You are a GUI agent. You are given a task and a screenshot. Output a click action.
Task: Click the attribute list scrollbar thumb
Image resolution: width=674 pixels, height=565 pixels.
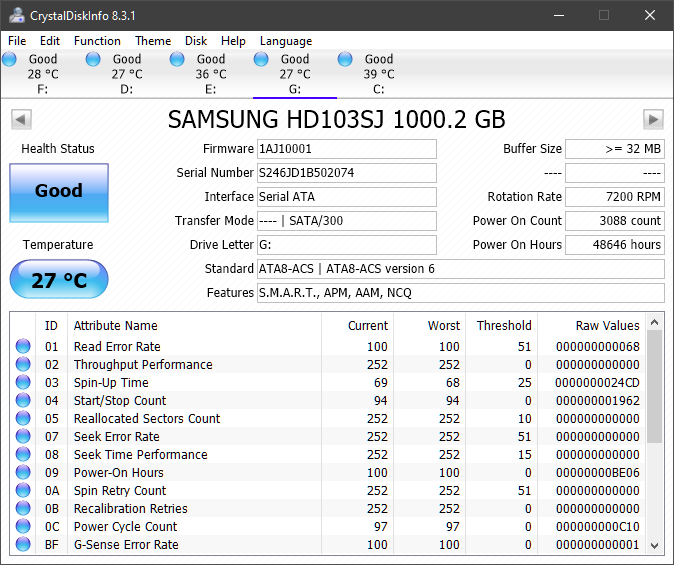pos(655,387)
